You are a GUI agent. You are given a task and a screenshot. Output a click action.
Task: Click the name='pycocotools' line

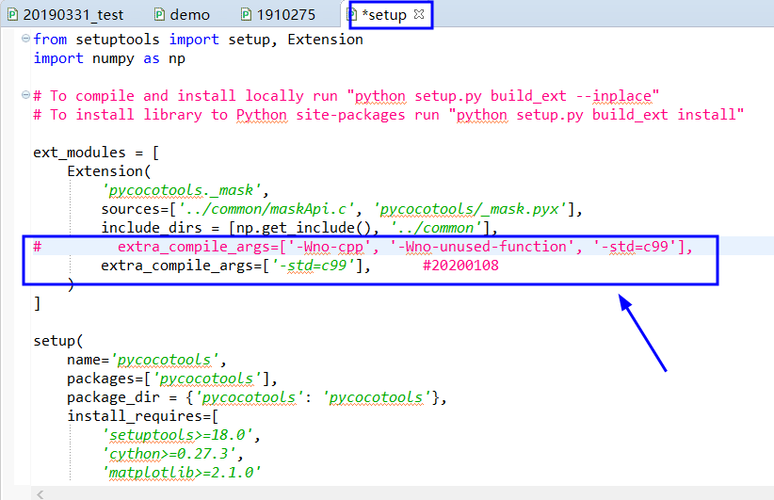tap(147, 360)
